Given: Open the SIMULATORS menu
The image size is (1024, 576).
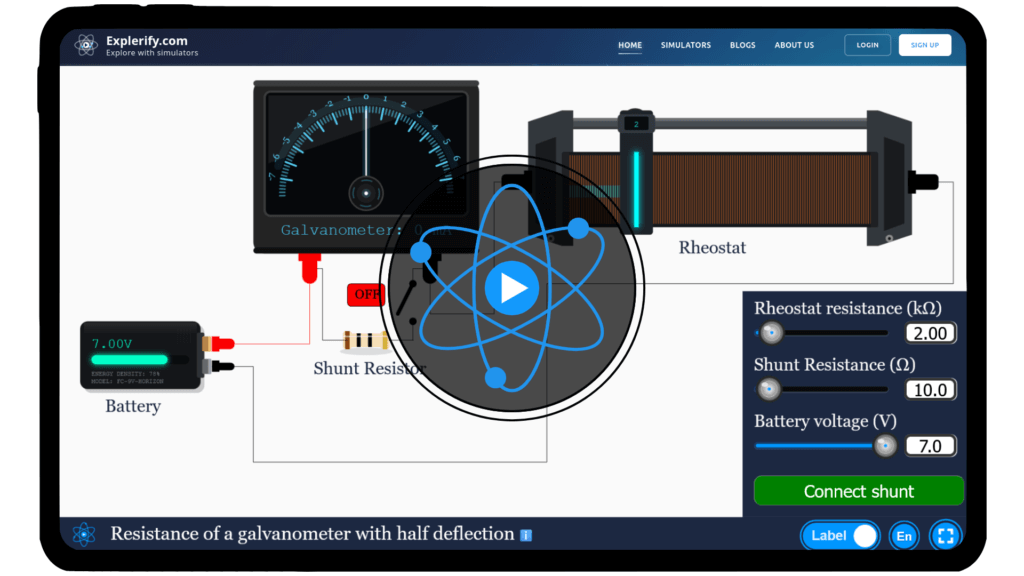Looking at the screenshot, I should 685,44.
